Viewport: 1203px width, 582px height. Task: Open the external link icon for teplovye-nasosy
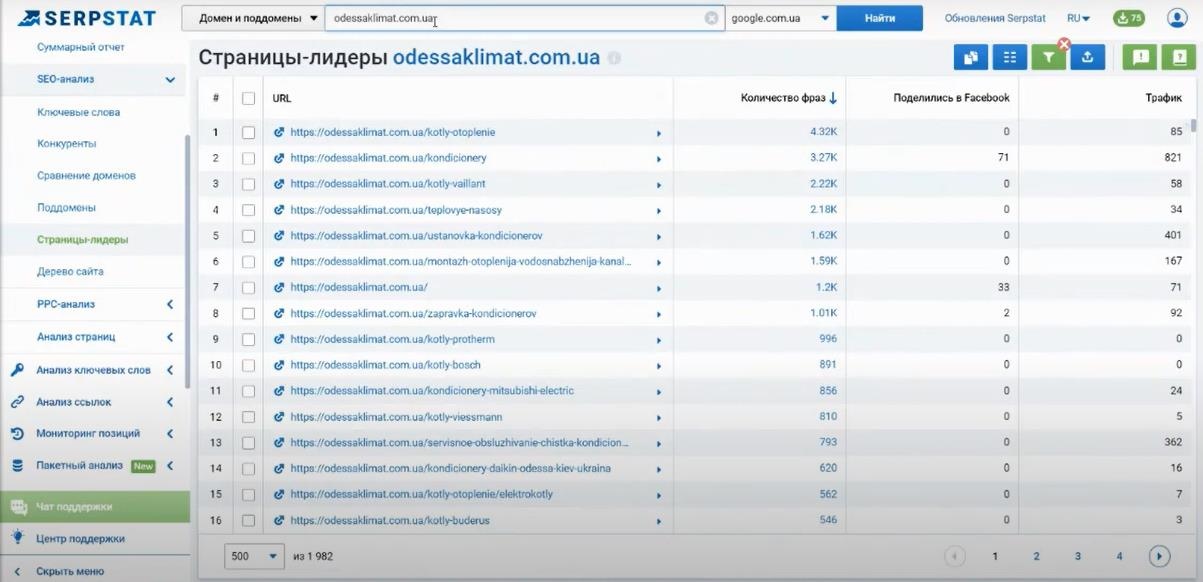[279, 210]
